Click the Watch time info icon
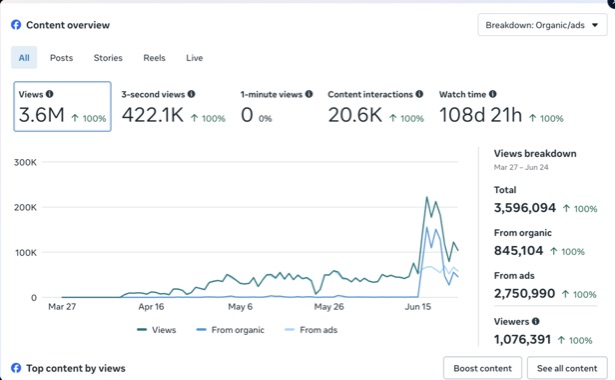Screen dimensions: 615x380 [x=493, y=94]
